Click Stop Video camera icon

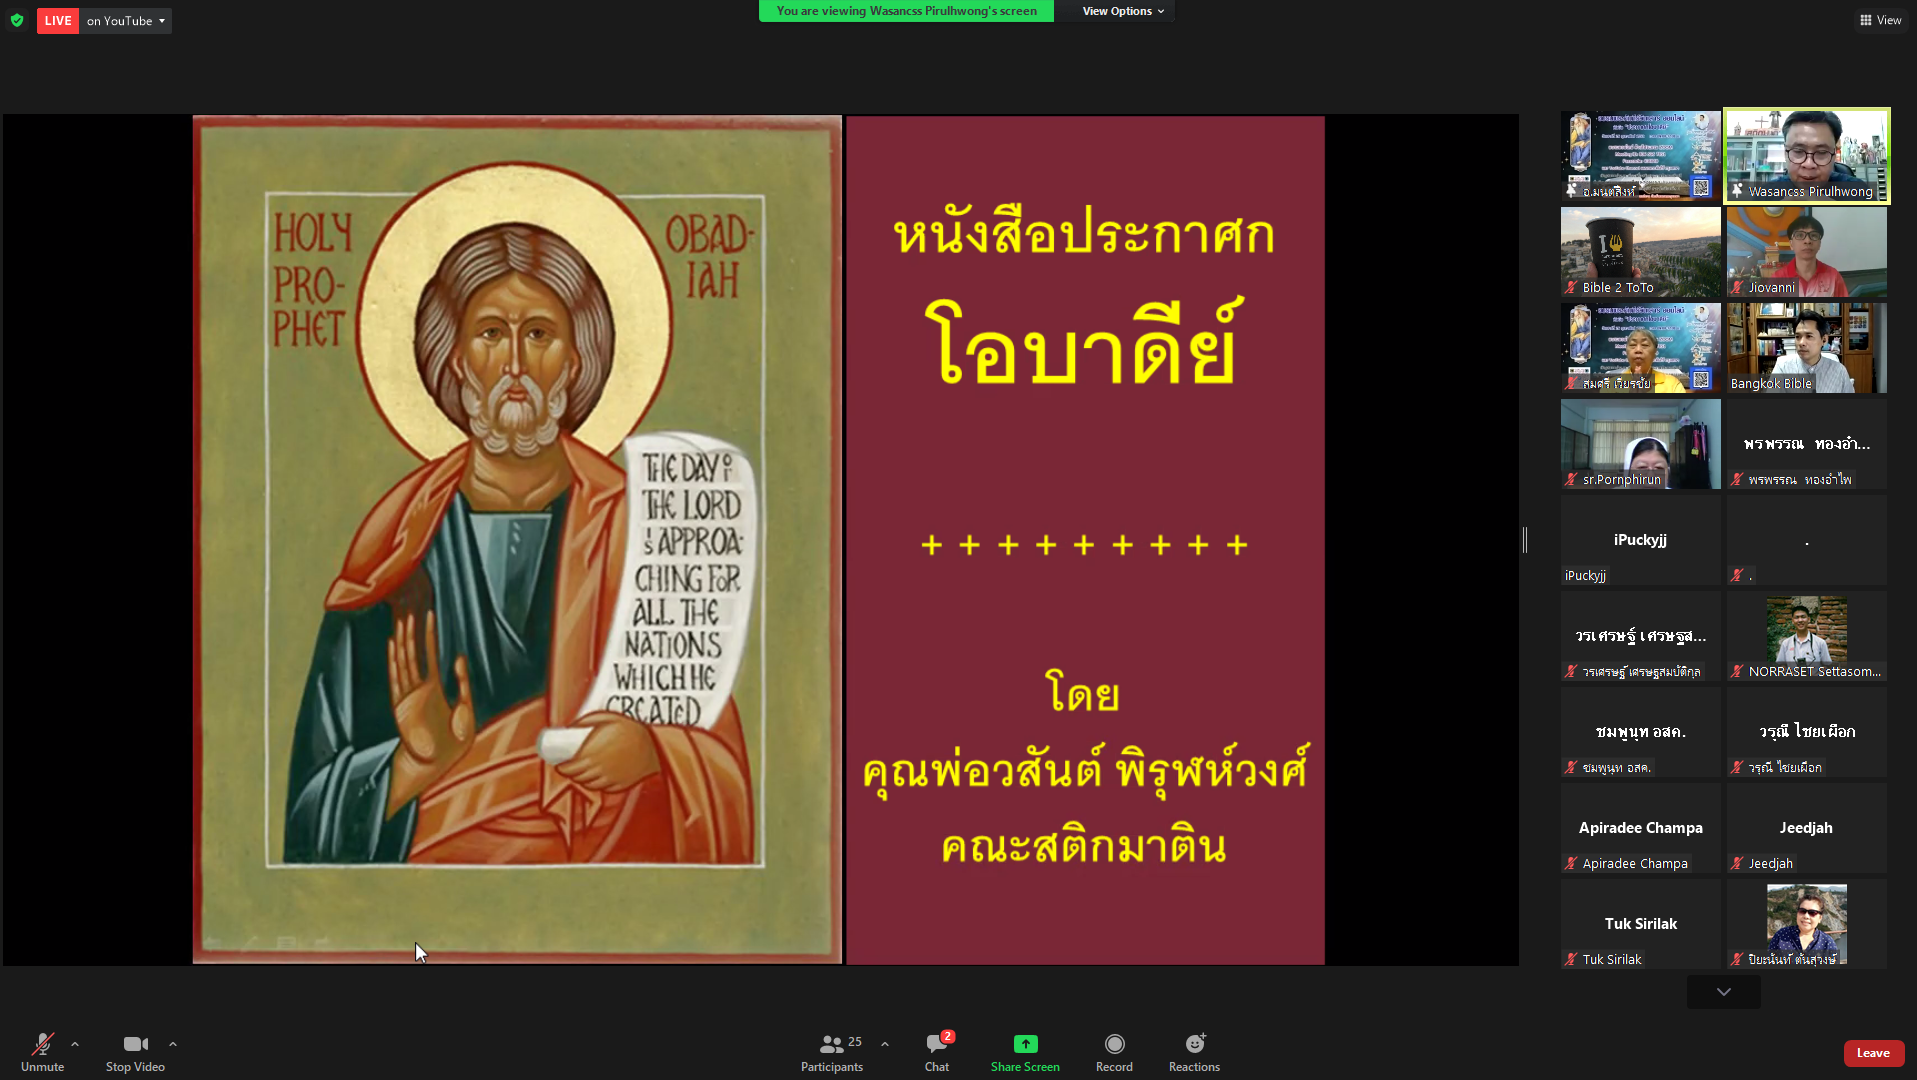pyautogui.click(x=135, y=1044)
